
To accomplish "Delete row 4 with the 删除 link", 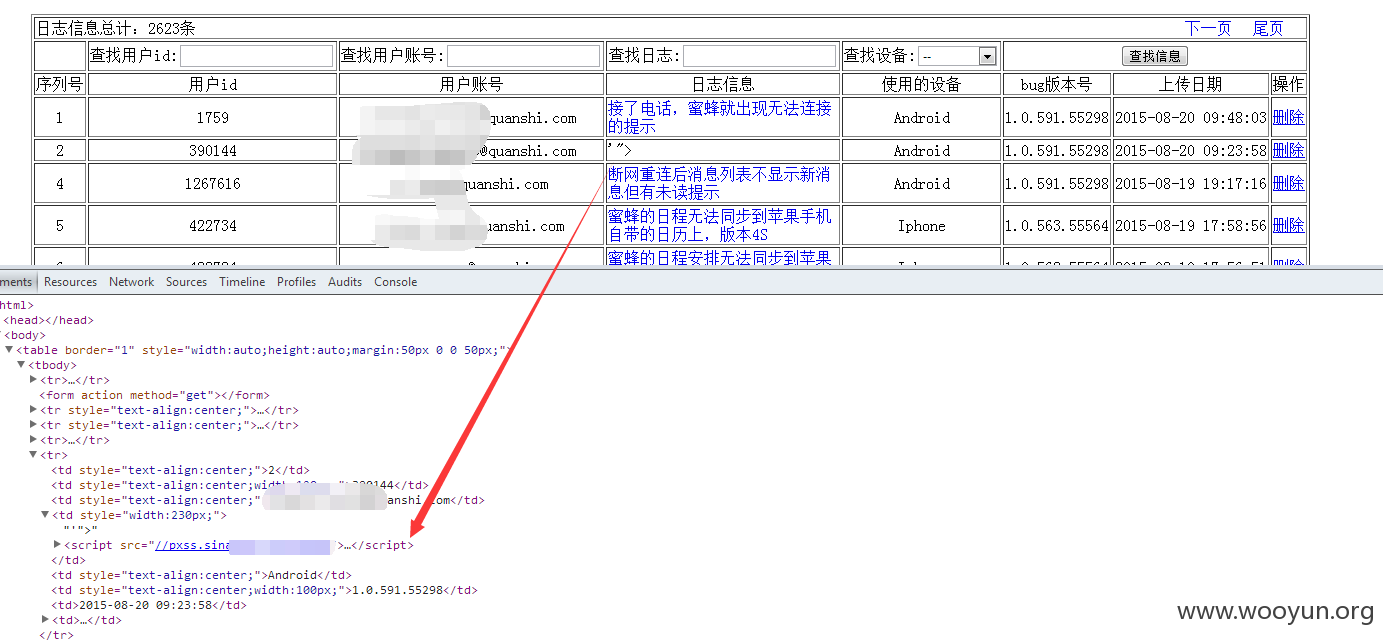I will click(1288, 183).
